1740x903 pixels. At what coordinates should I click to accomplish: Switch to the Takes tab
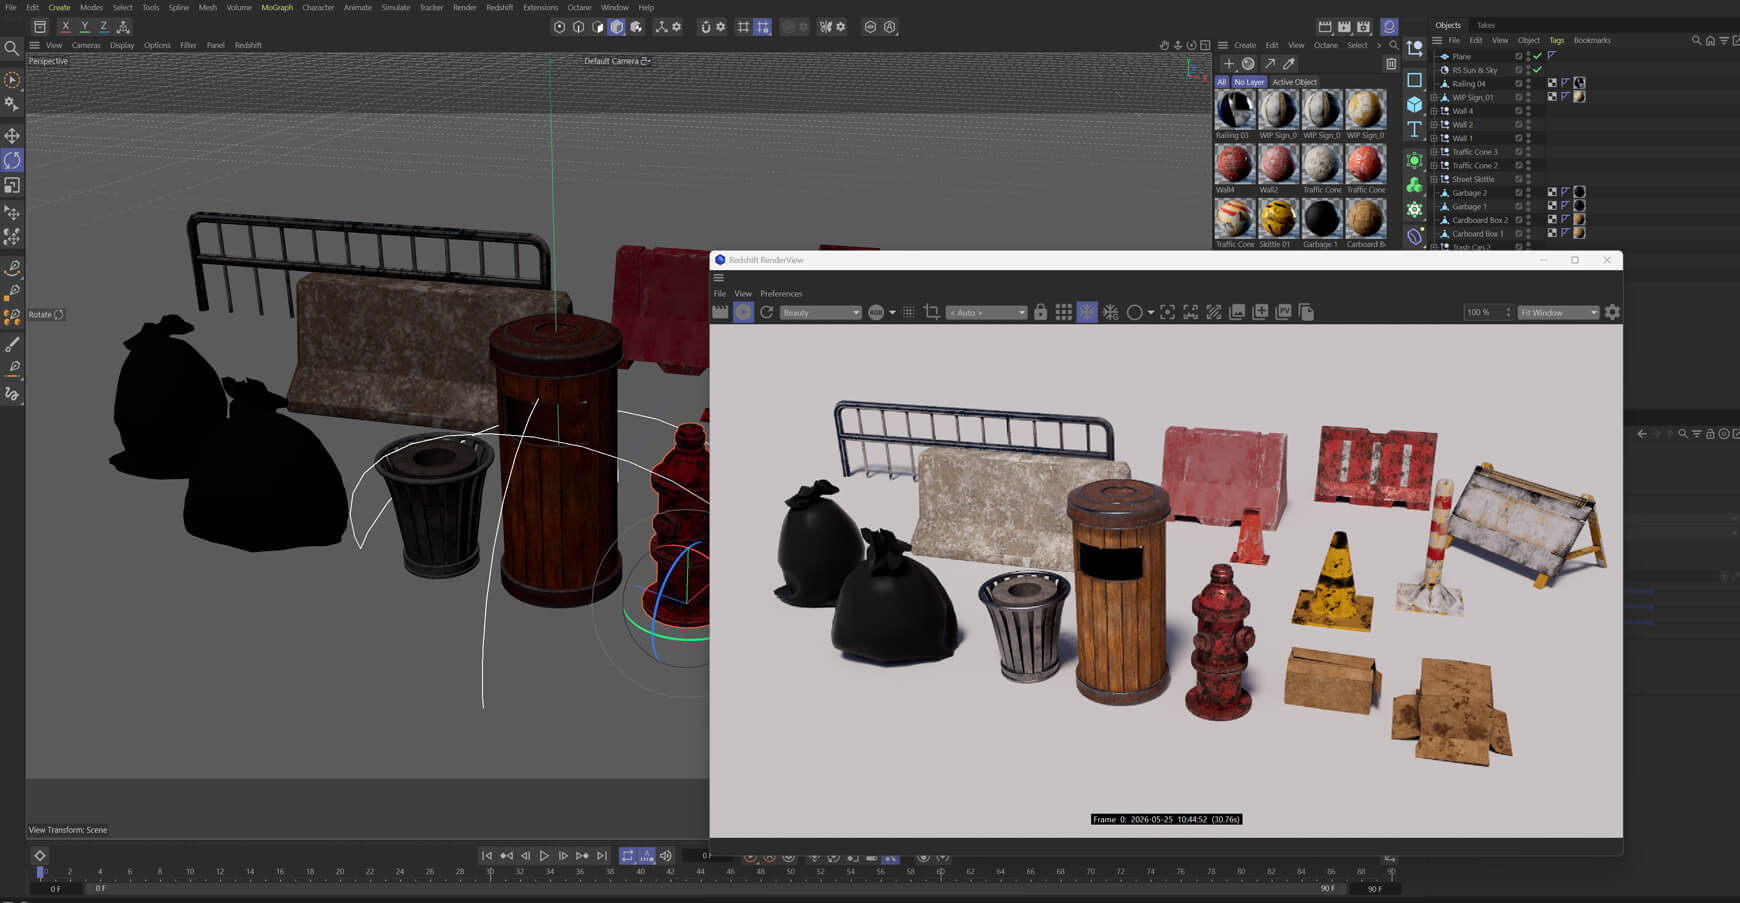1486,25
